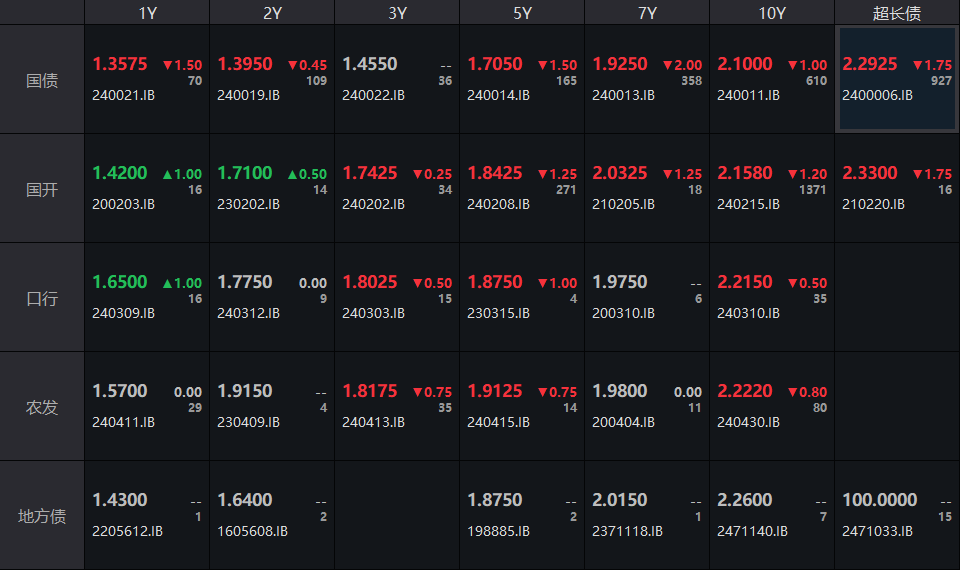Choose the 口行 row label
Image resolution: width=960 pixels, height=570 pixels.
(42, 298)
